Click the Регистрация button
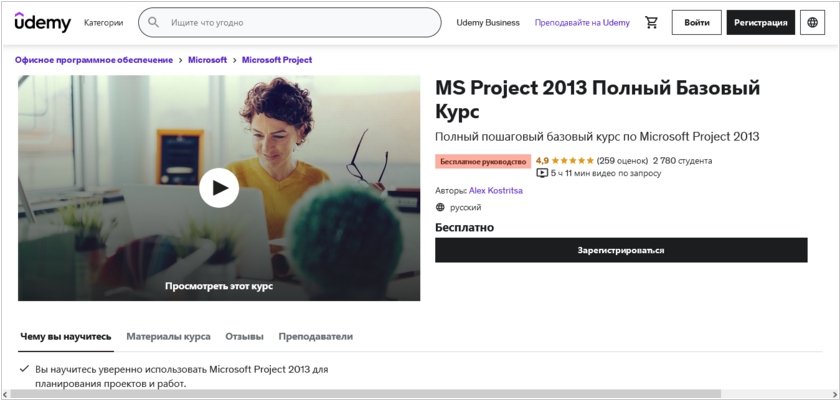 [761, 22]
